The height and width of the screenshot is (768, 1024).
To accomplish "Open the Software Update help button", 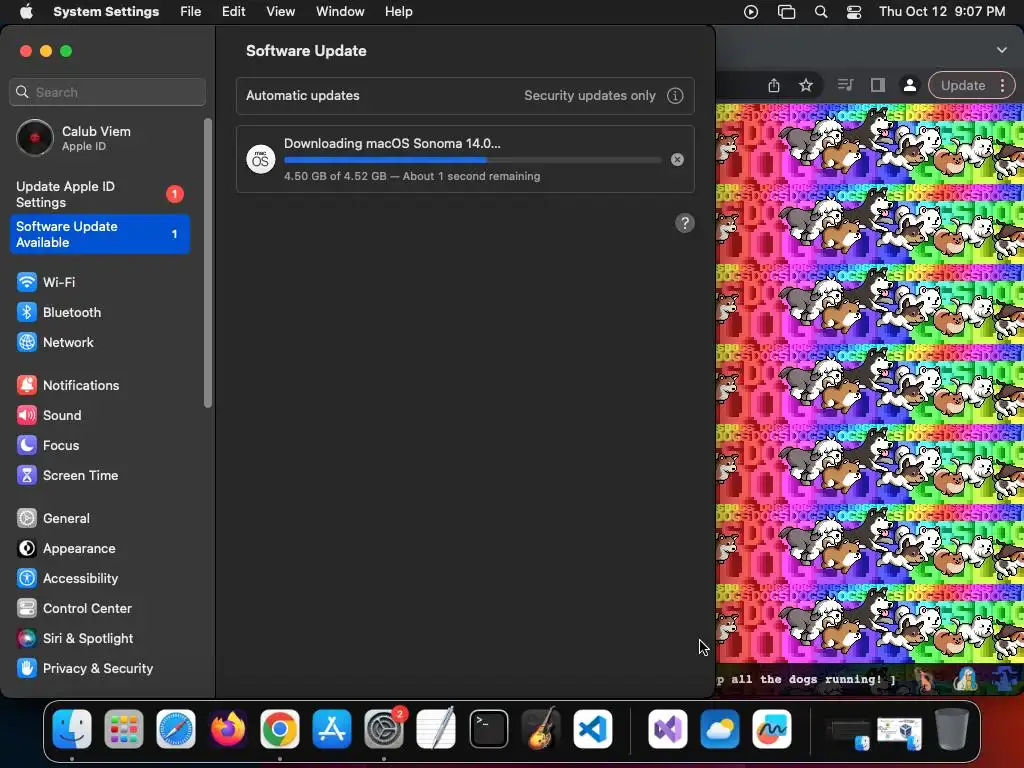I will pos(684,223).
